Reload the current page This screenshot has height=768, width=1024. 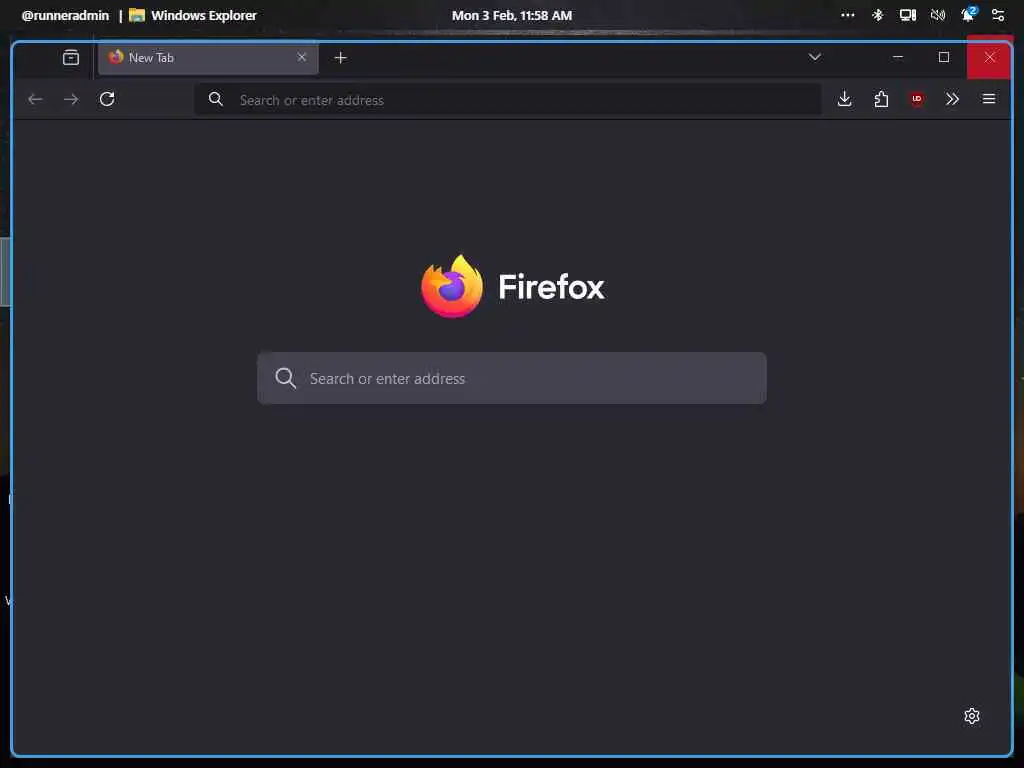tap(107, 99)
